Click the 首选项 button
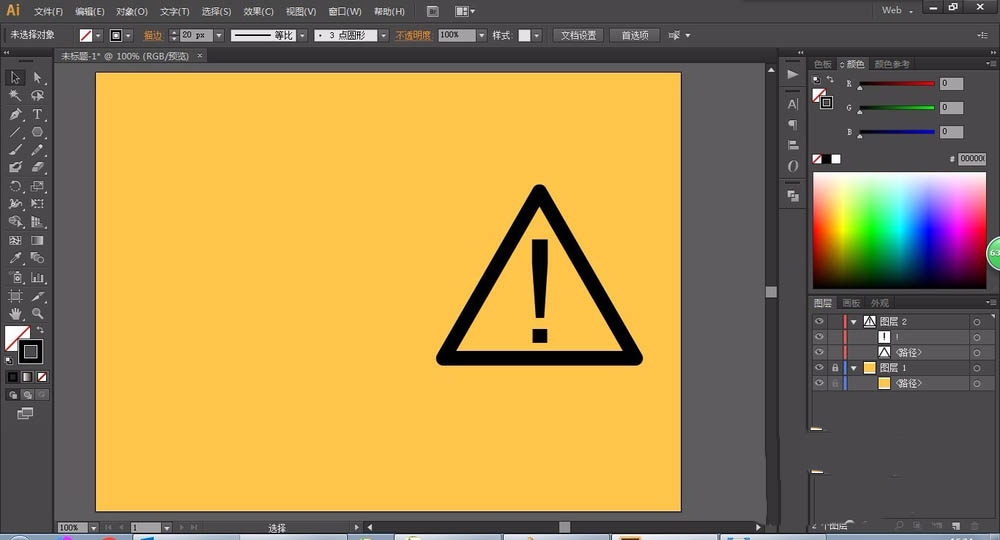Viewport: 1000px width, 540px height. click(634, 35)
